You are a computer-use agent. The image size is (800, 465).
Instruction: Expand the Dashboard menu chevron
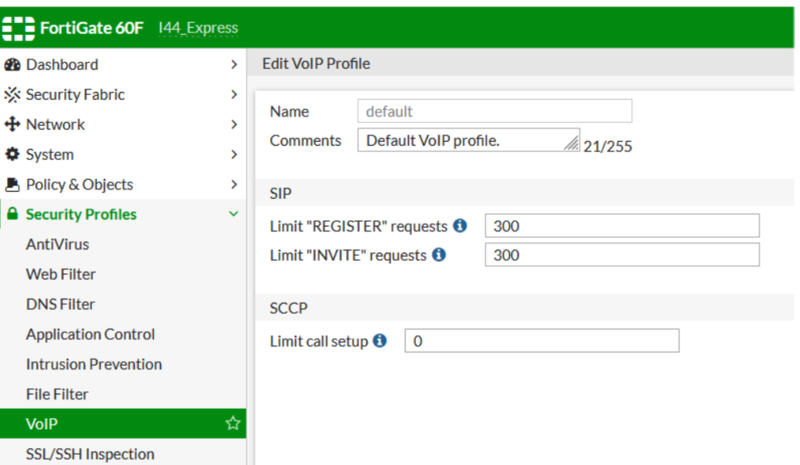point(234,65)
